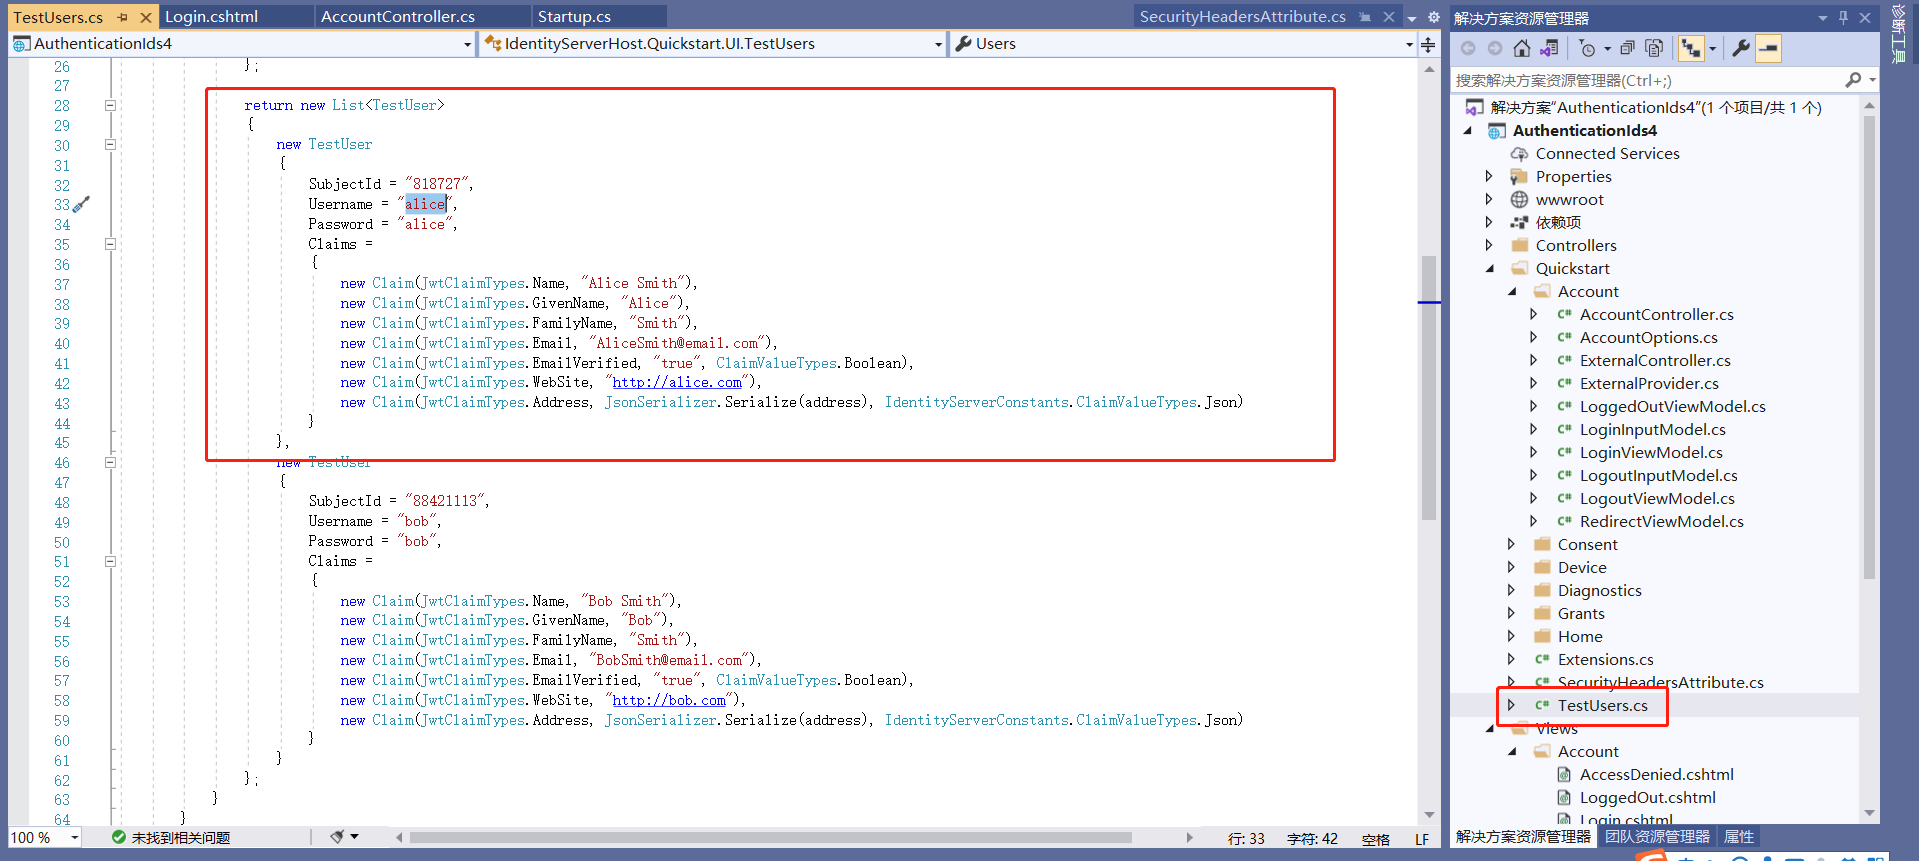Collapse the code block at line 46
This screenshot has height=861, width=1919.
click(x=110, y=462)
